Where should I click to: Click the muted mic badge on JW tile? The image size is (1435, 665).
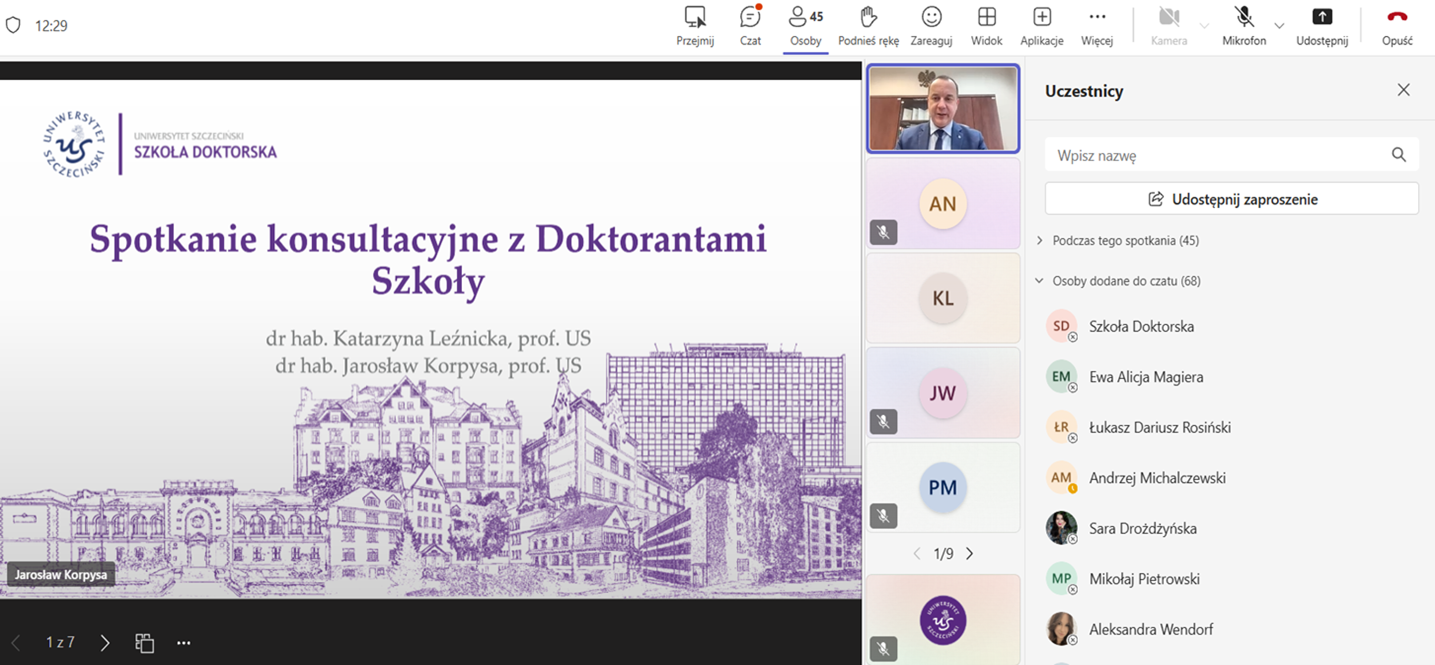[x=883, y=422]
